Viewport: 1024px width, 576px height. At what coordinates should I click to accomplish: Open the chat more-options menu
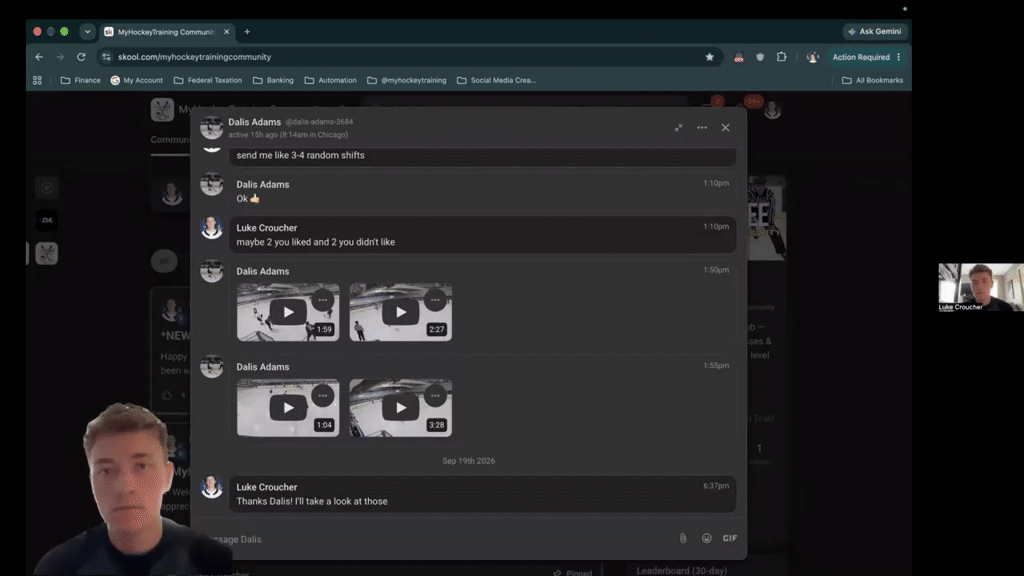point(702,127)
